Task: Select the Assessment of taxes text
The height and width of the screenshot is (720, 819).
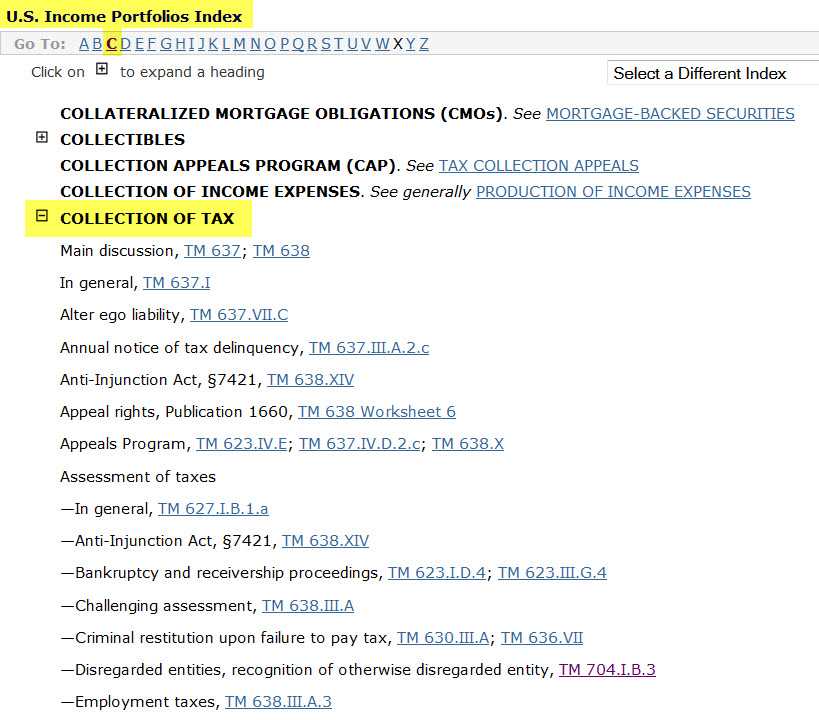Action: [138, 477]
